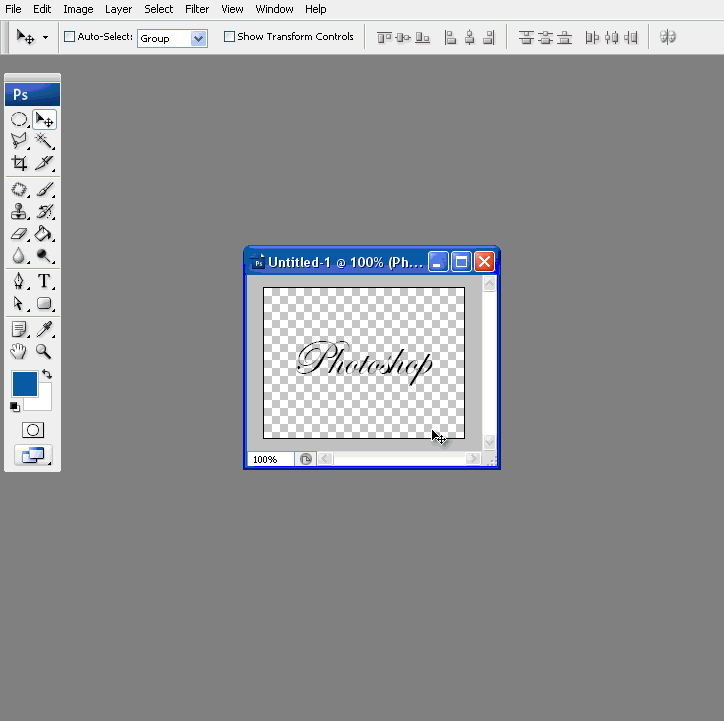This screenshot has height=721, width=724.
Task: Open the Layer menu
Action: [x=118, y=9]
